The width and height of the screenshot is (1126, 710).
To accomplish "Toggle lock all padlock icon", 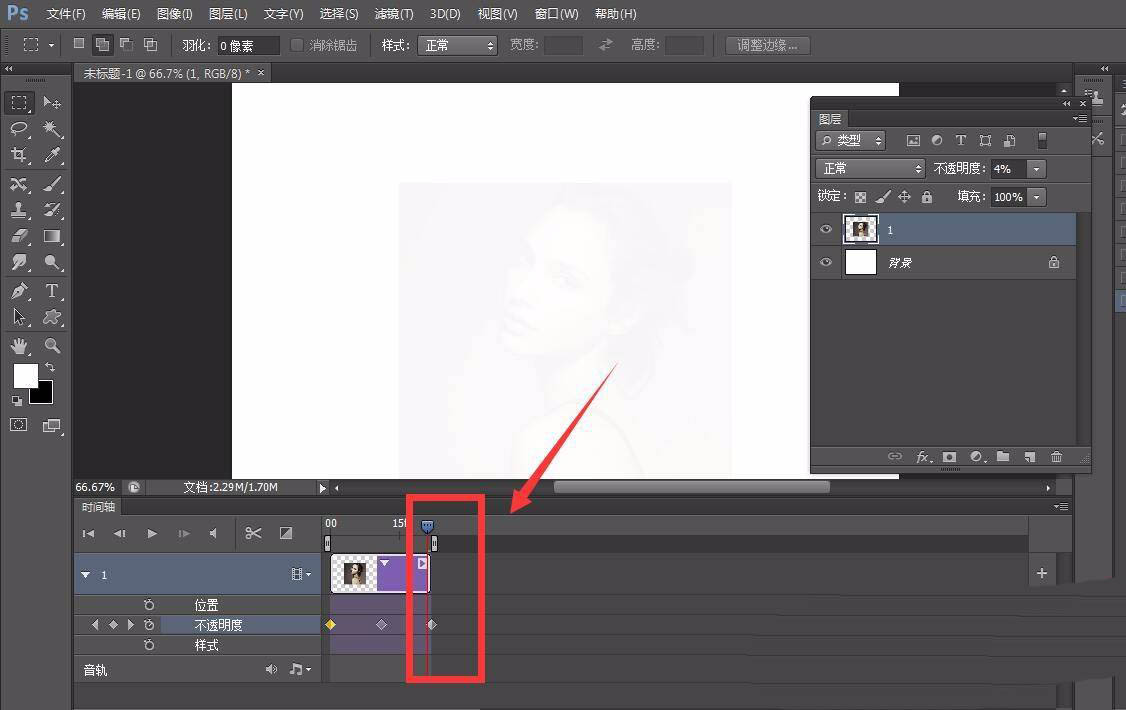I will (927, 197).
